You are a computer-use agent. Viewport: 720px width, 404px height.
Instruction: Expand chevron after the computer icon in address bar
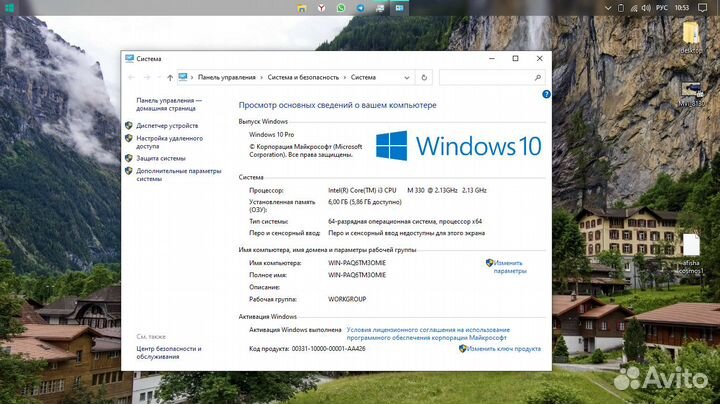click(x=192, y=78)
